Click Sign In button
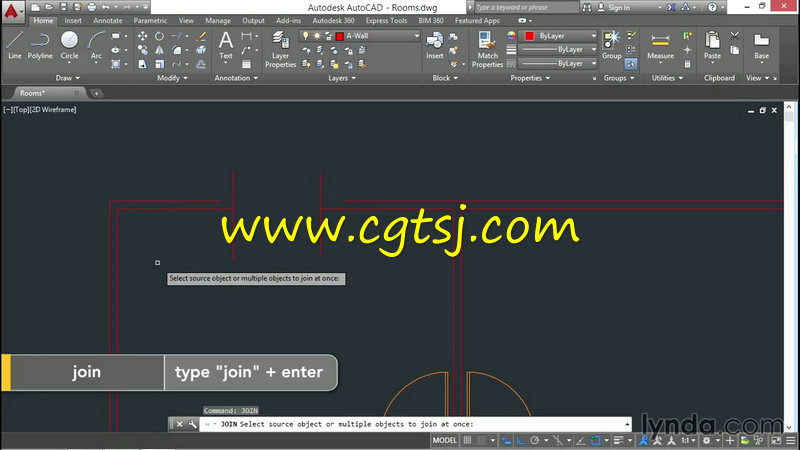The image size is (800, 450). coord(614,7)
